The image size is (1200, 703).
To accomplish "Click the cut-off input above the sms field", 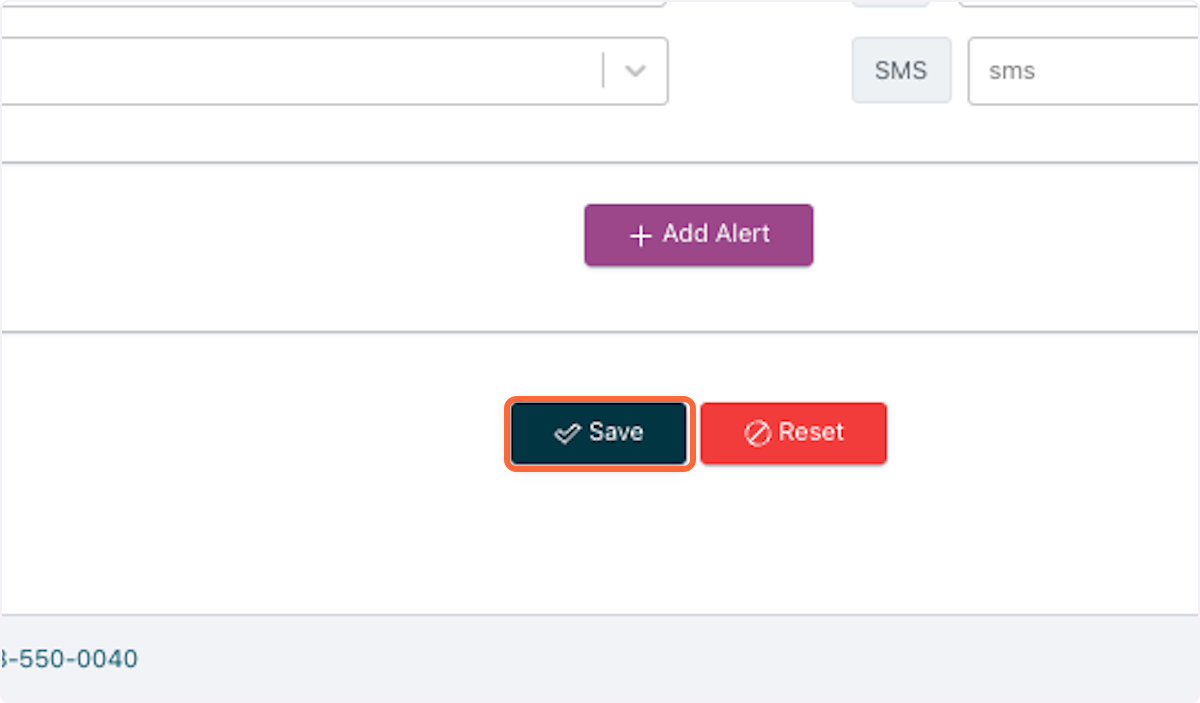I will (1079, 4).
